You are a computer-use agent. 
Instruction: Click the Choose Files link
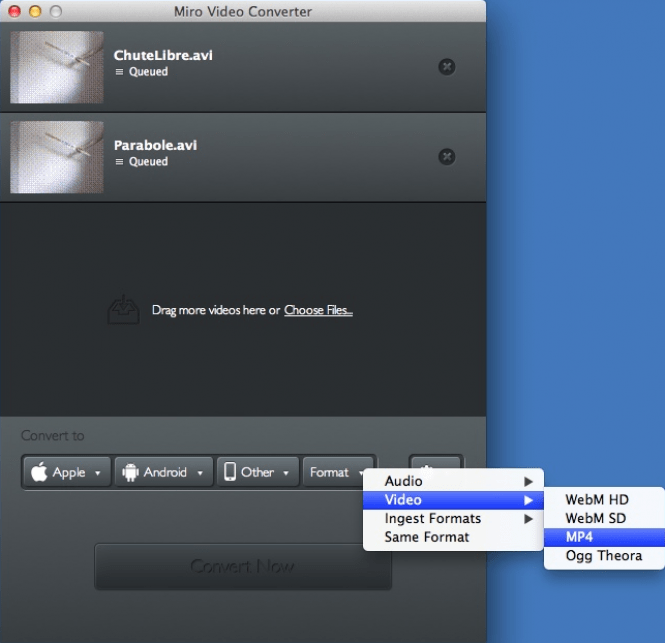point(318,310)
